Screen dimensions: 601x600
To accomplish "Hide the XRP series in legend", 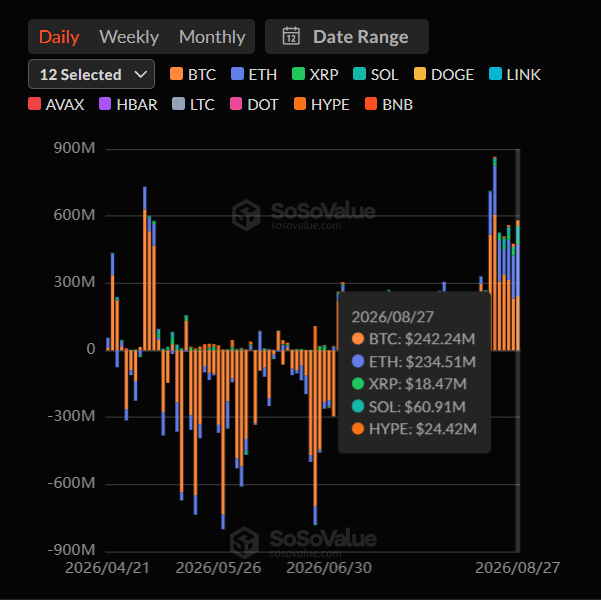I will point(315,74).
